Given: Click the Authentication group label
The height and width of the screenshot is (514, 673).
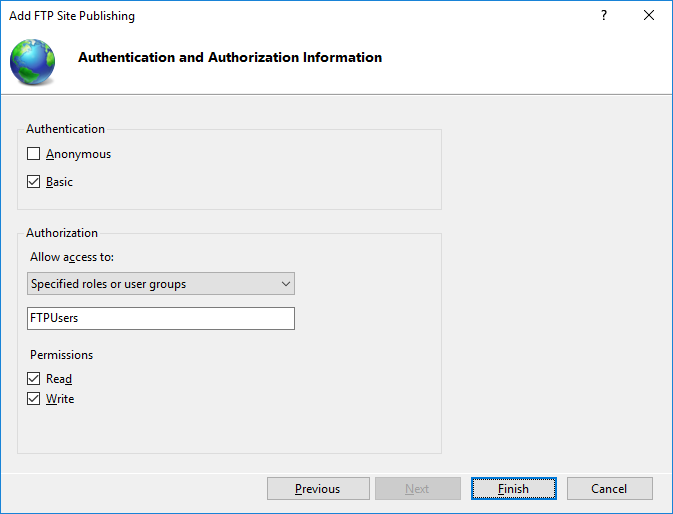Looking at the screenshot, I should pyautogui.click(x=65, y=129).
